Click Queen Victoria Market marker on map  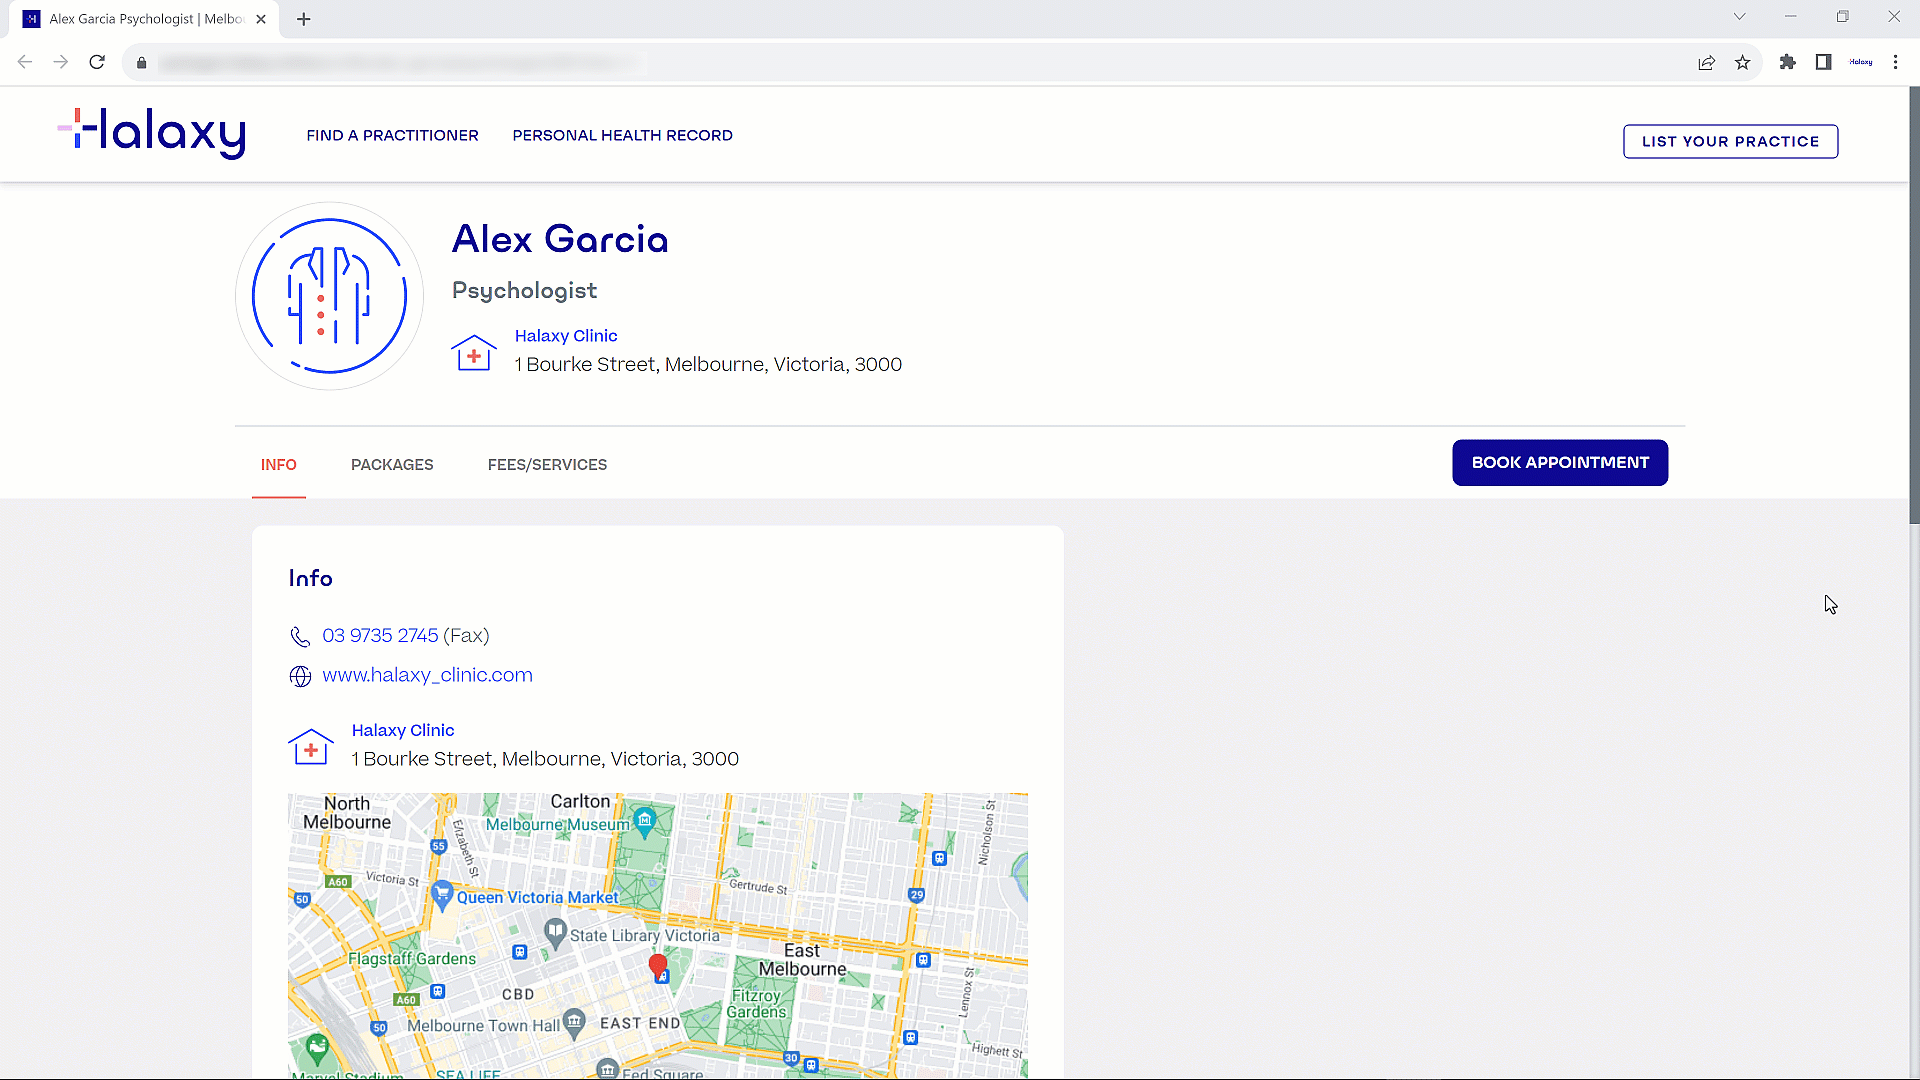coord(442,893)
